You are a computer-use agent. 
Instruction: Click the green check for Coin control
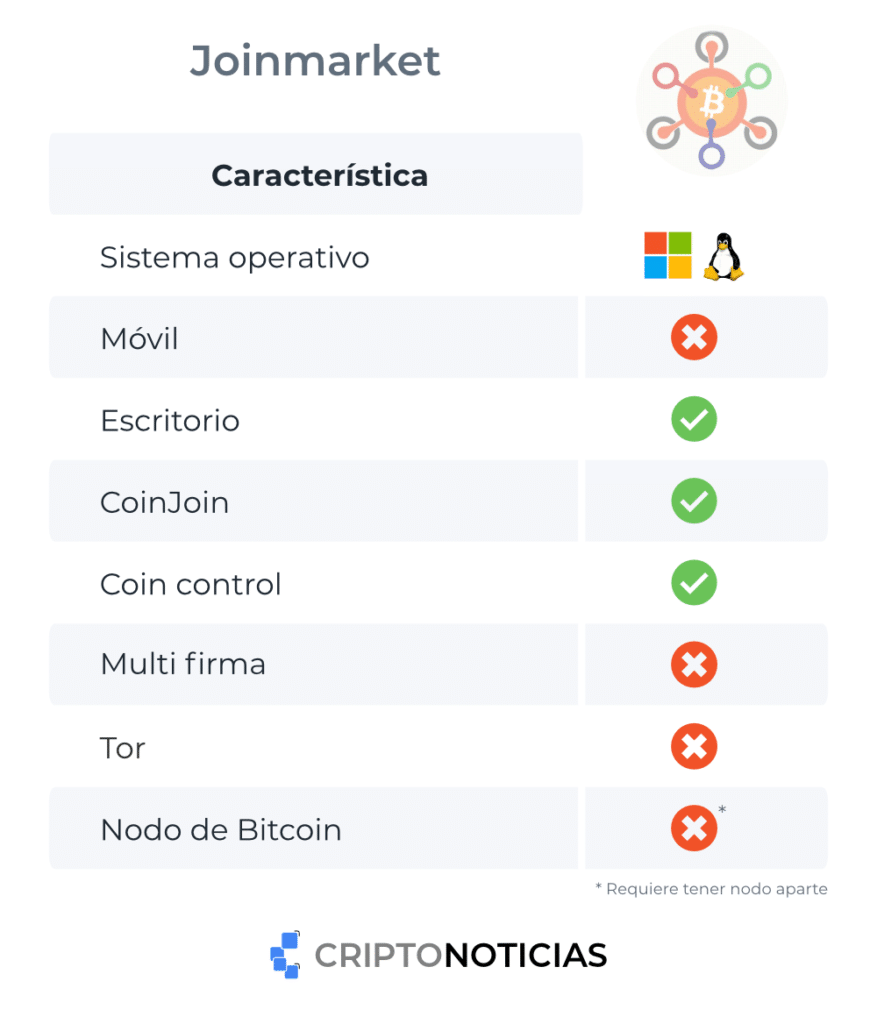pyautogui.click(x=694, y=583)
